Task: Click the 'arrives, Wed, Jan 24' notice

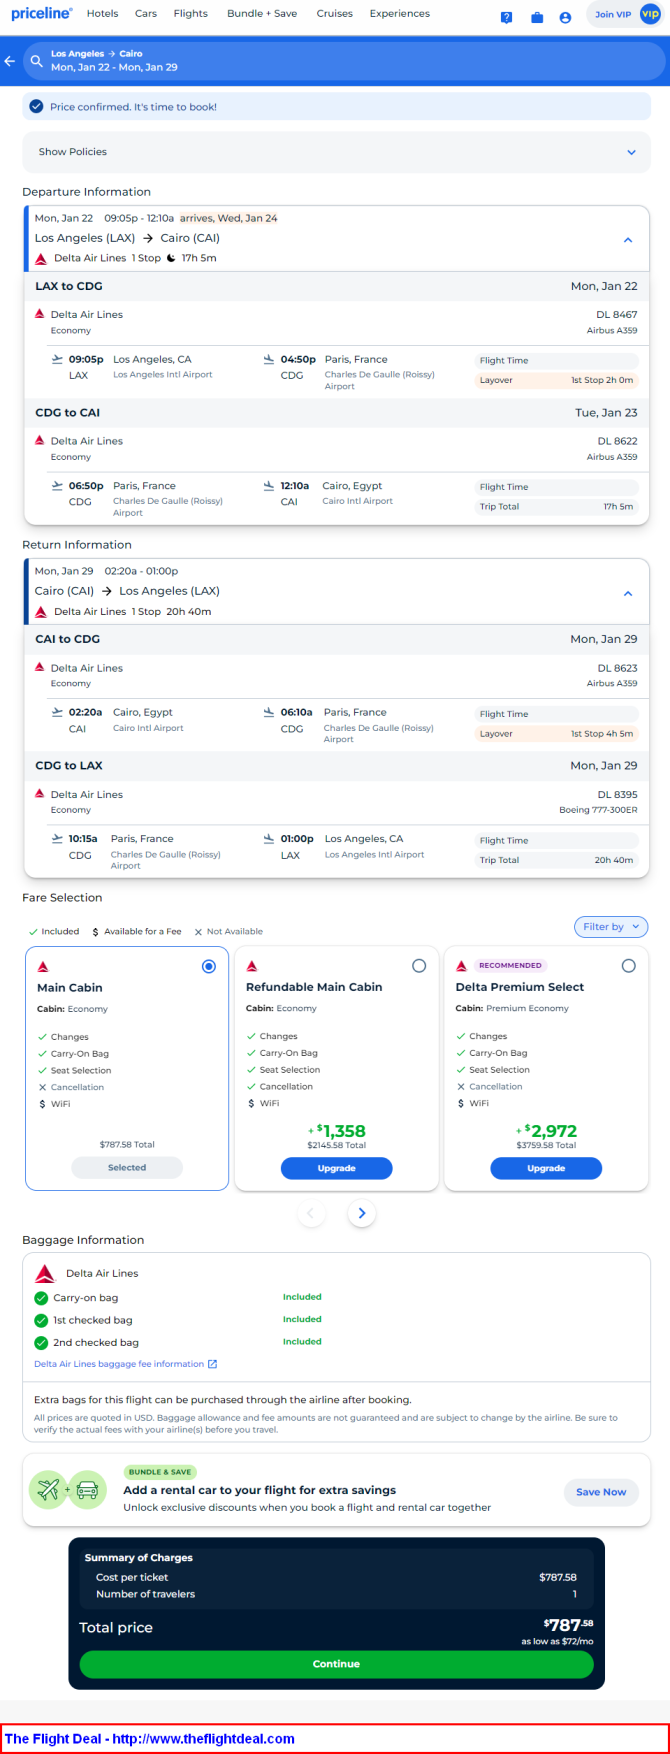Action: (x=229, y=218)
